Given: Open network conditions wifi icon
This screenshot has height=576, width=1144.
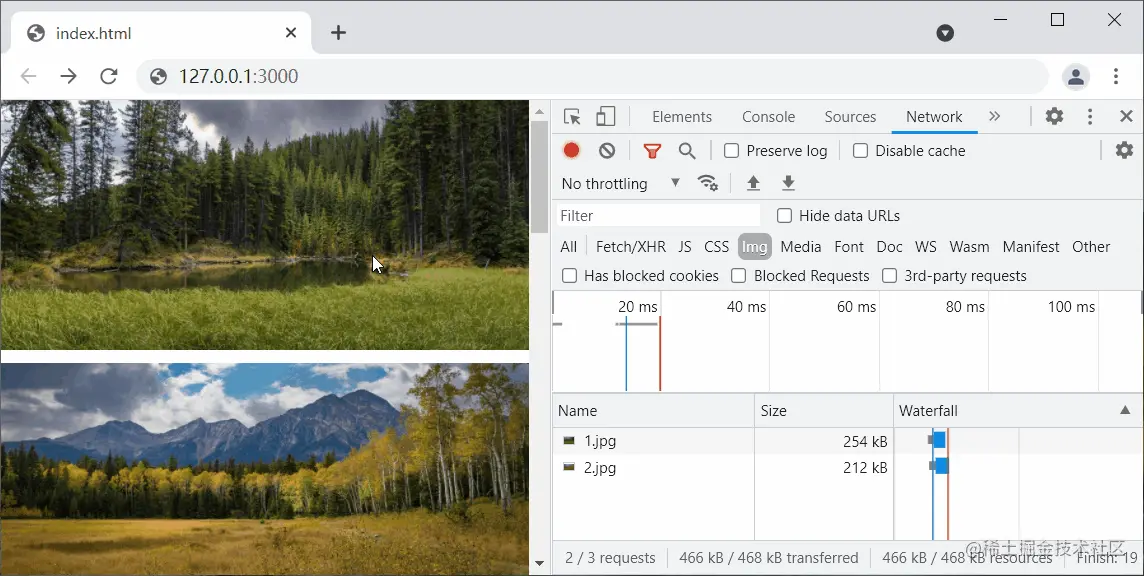Looking at the screenshot, I should point(708,183).
